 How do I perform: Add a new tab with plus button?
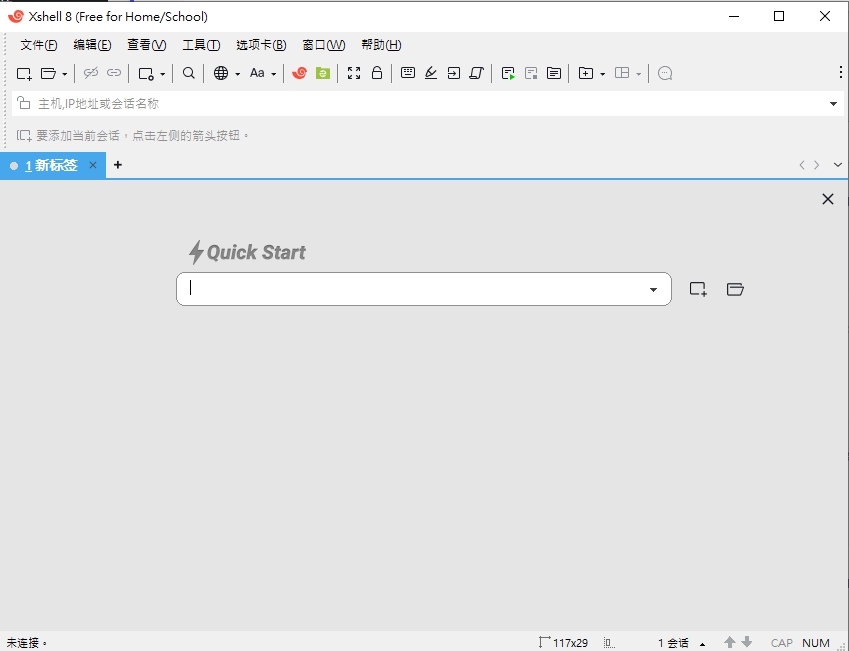tap(118, 165)
